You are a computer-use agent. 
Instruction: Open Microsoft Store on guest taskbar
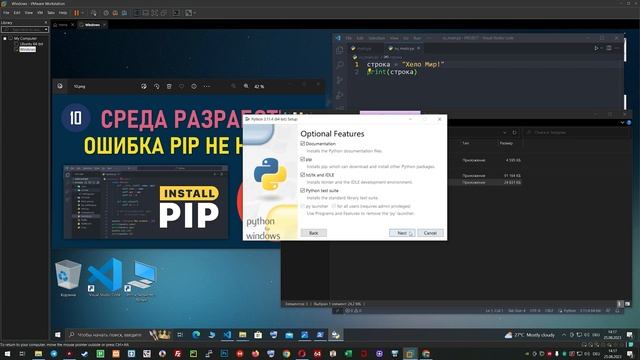click(x=258, y=335)
